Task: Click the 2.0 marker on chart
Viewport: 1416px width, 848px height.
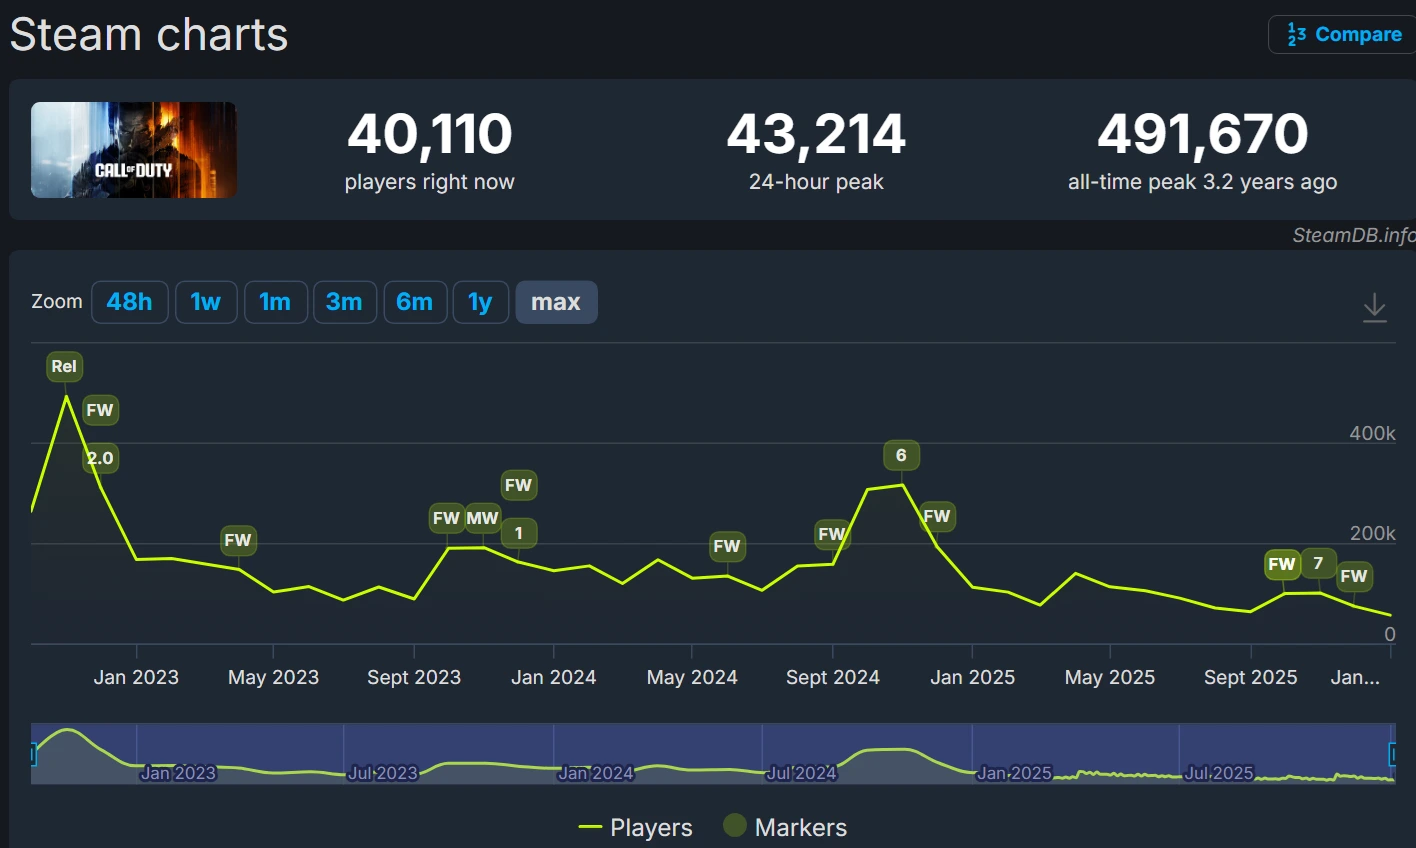Action: [100, 458]
